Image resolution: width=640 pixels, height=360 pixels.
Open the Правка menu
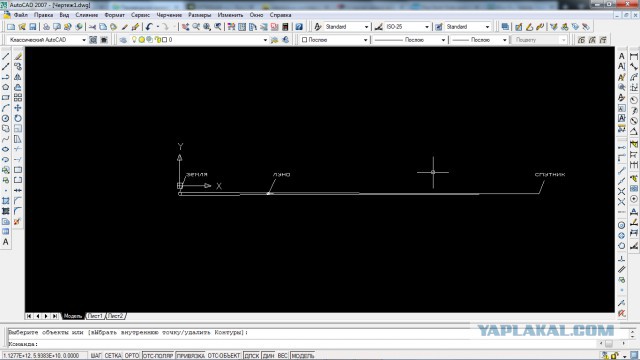(x=43, y=15)
